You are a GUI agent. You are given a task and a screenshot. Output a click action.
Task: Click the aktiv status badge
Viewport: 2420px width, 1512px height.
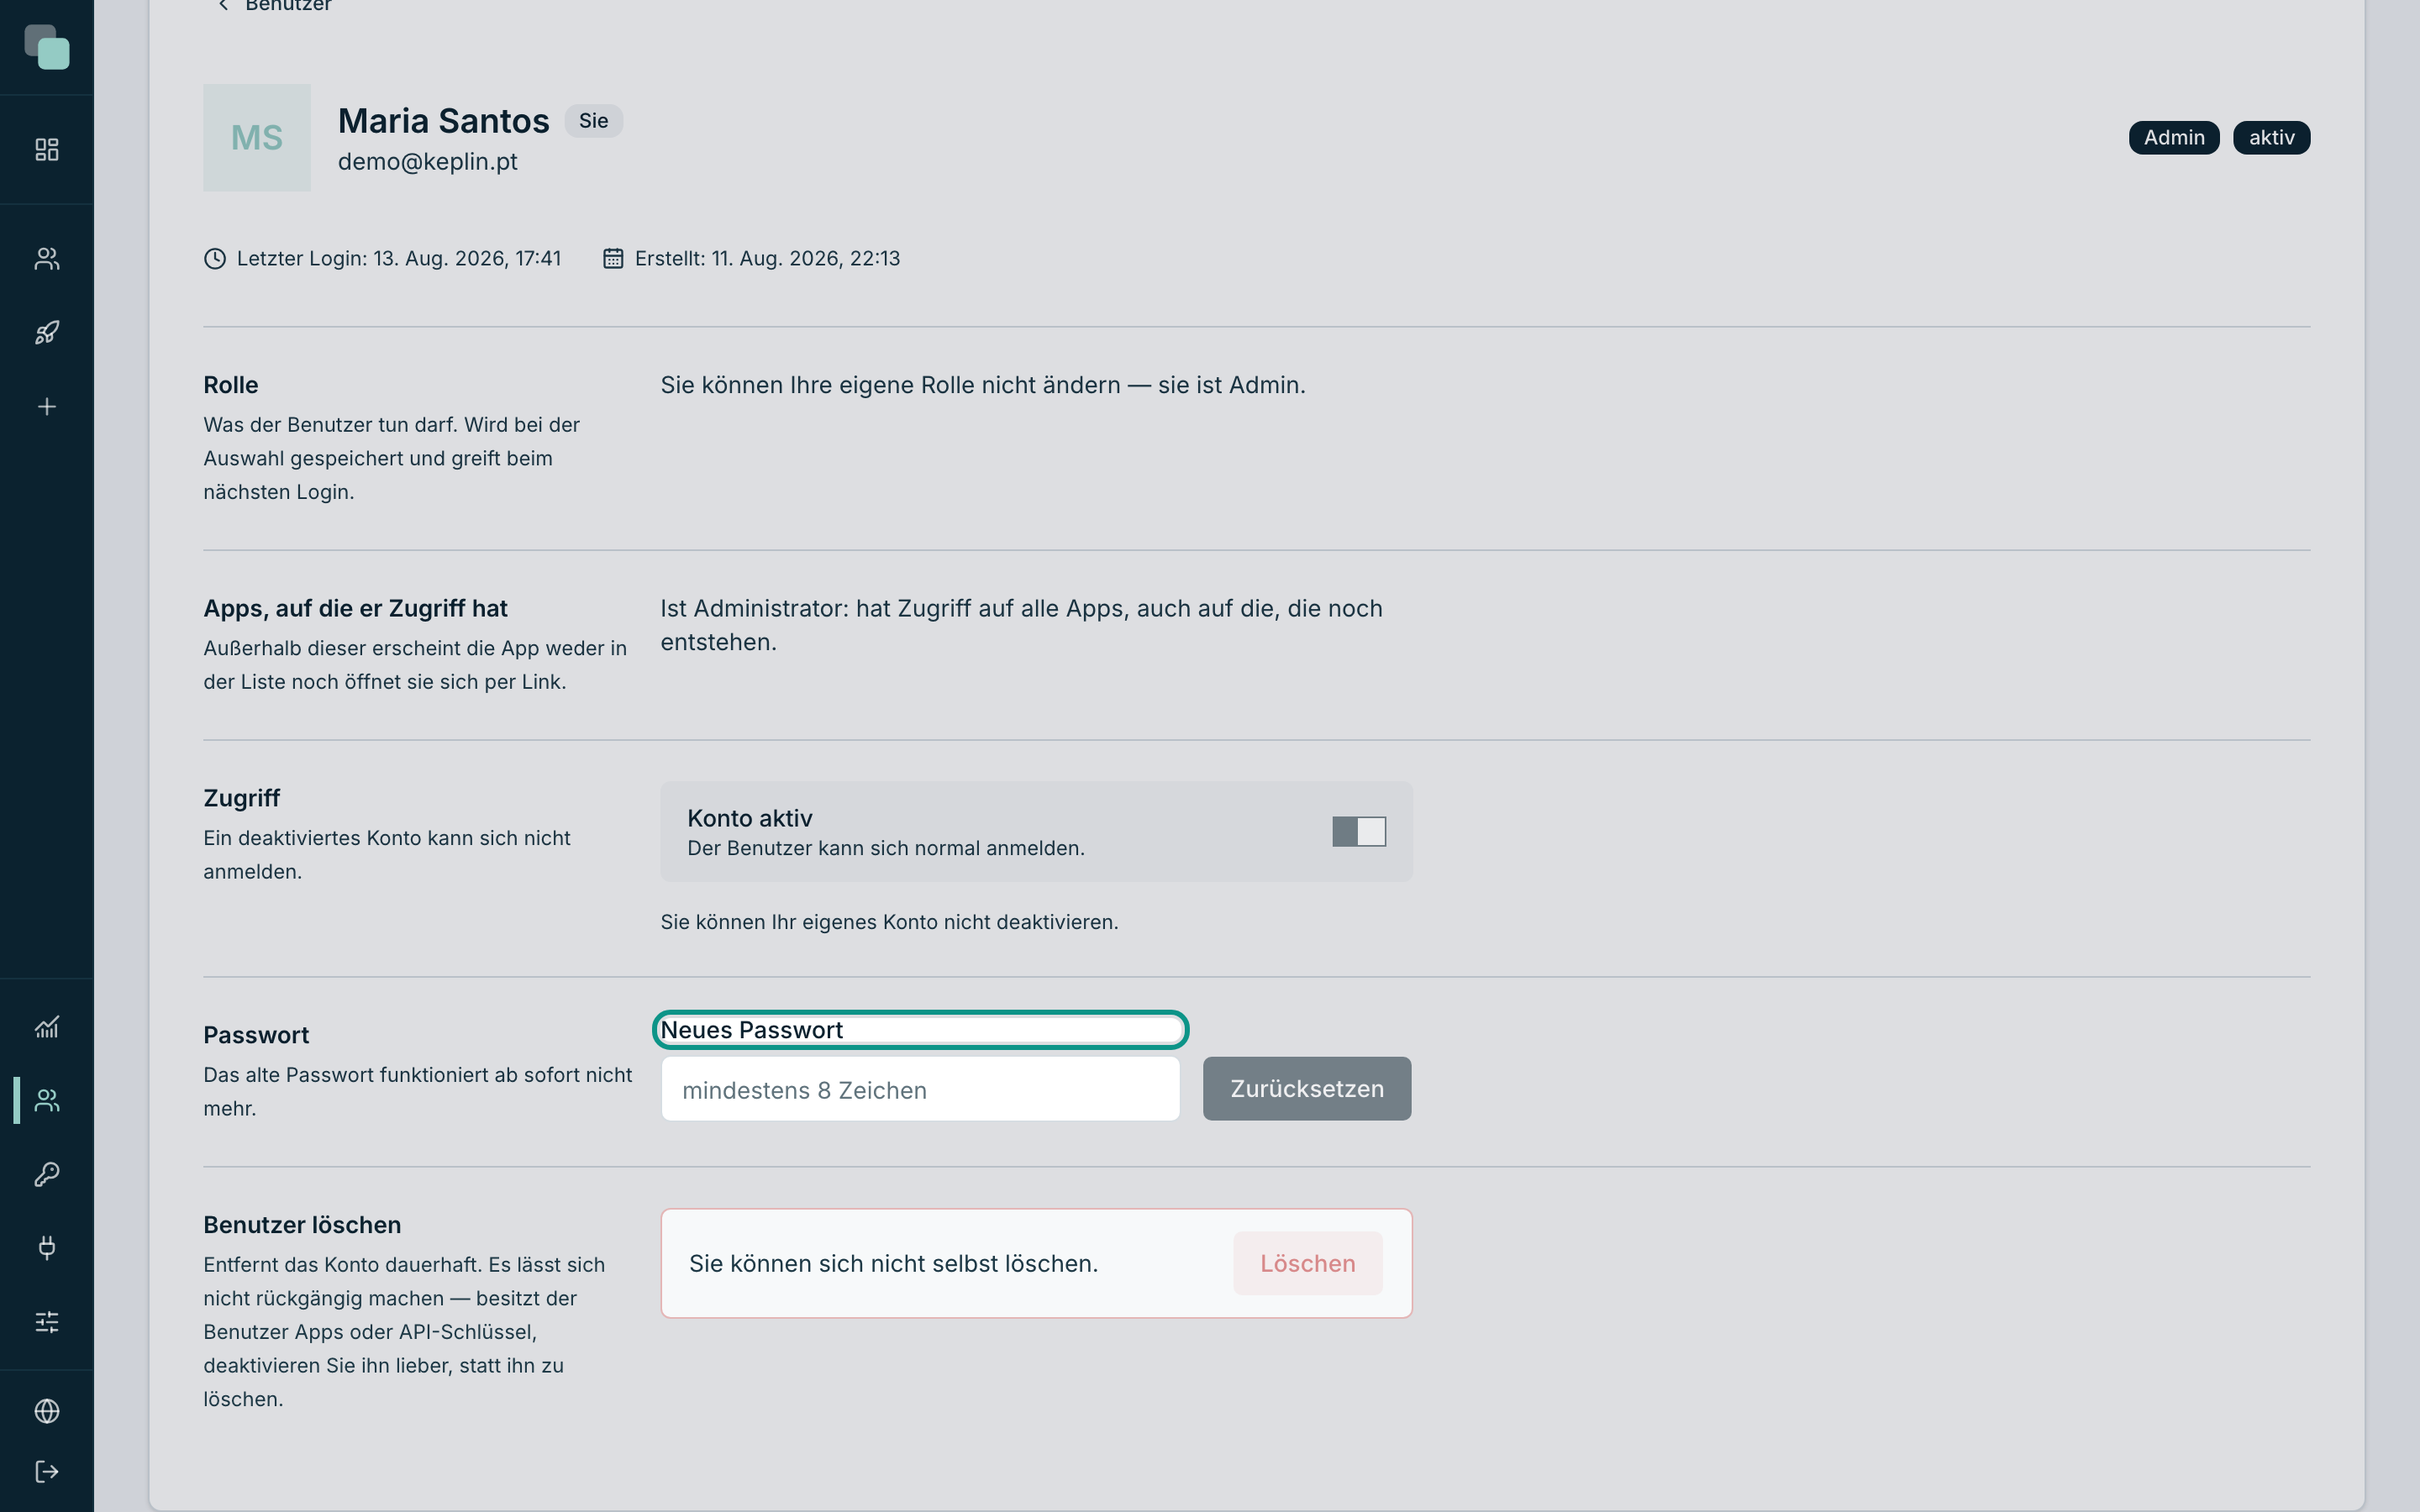[x=2272, y=137]
